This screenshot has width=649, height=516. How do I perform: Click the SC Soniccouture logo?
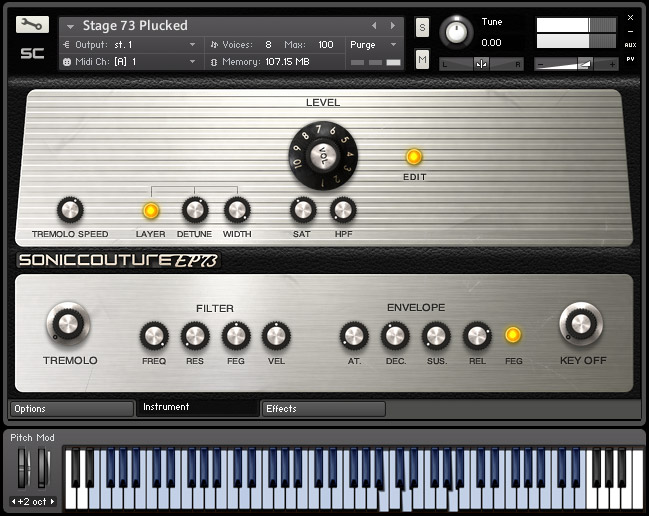32,53
